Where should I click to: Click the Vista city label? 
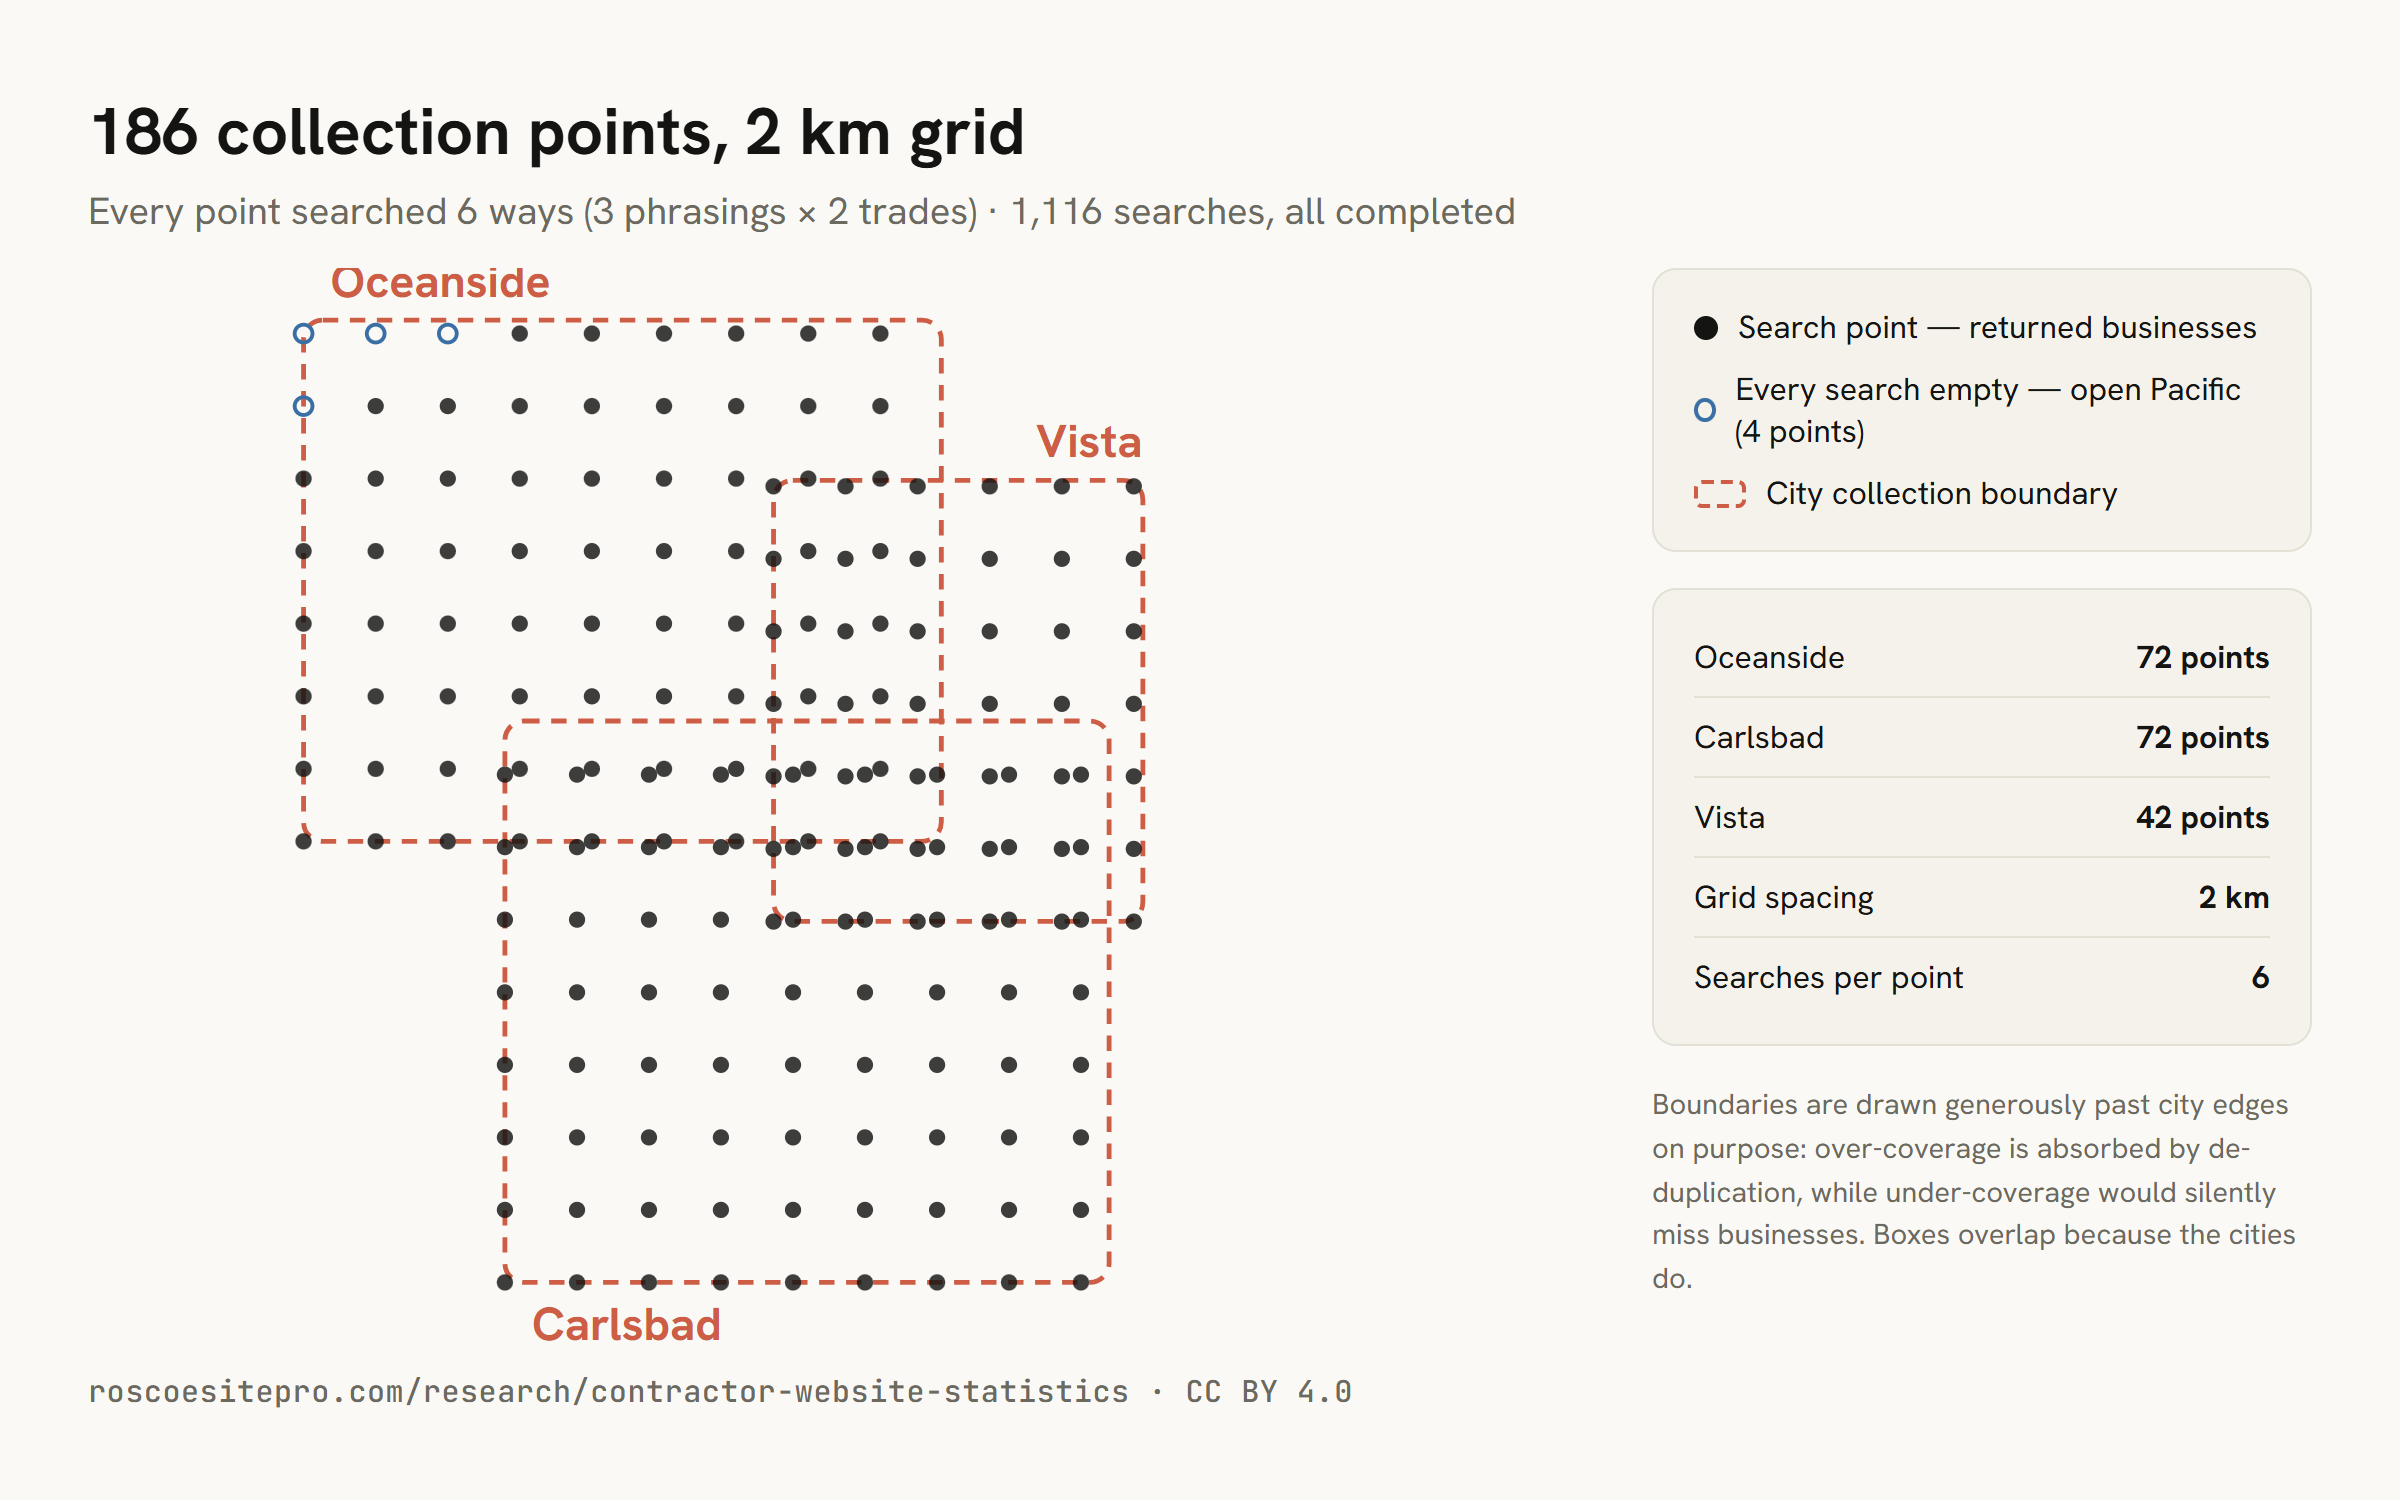pos(1088,442)
